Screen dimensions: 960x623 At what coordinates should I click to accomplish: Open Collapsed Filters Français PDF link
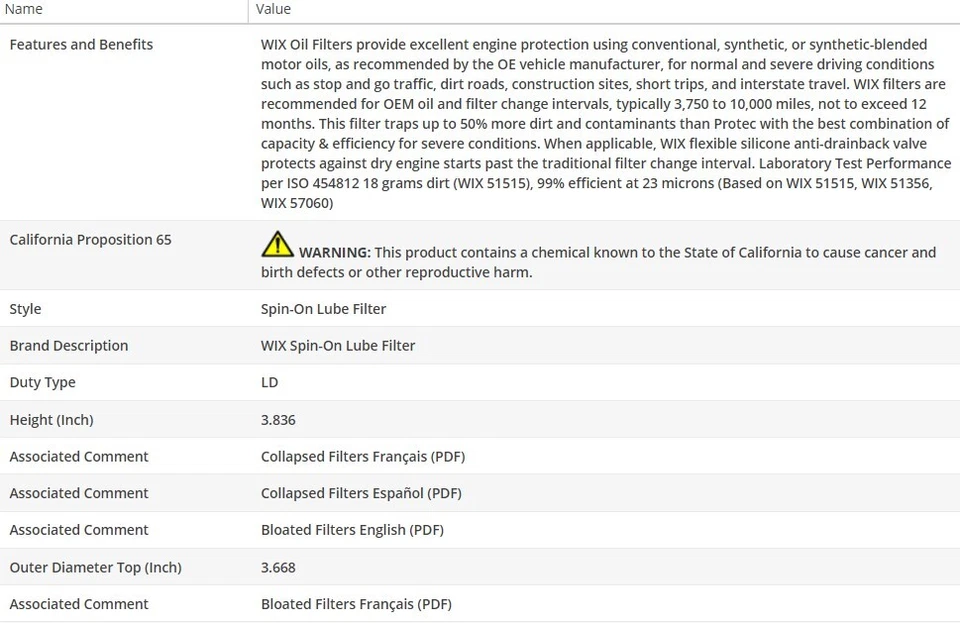(363, 457)
